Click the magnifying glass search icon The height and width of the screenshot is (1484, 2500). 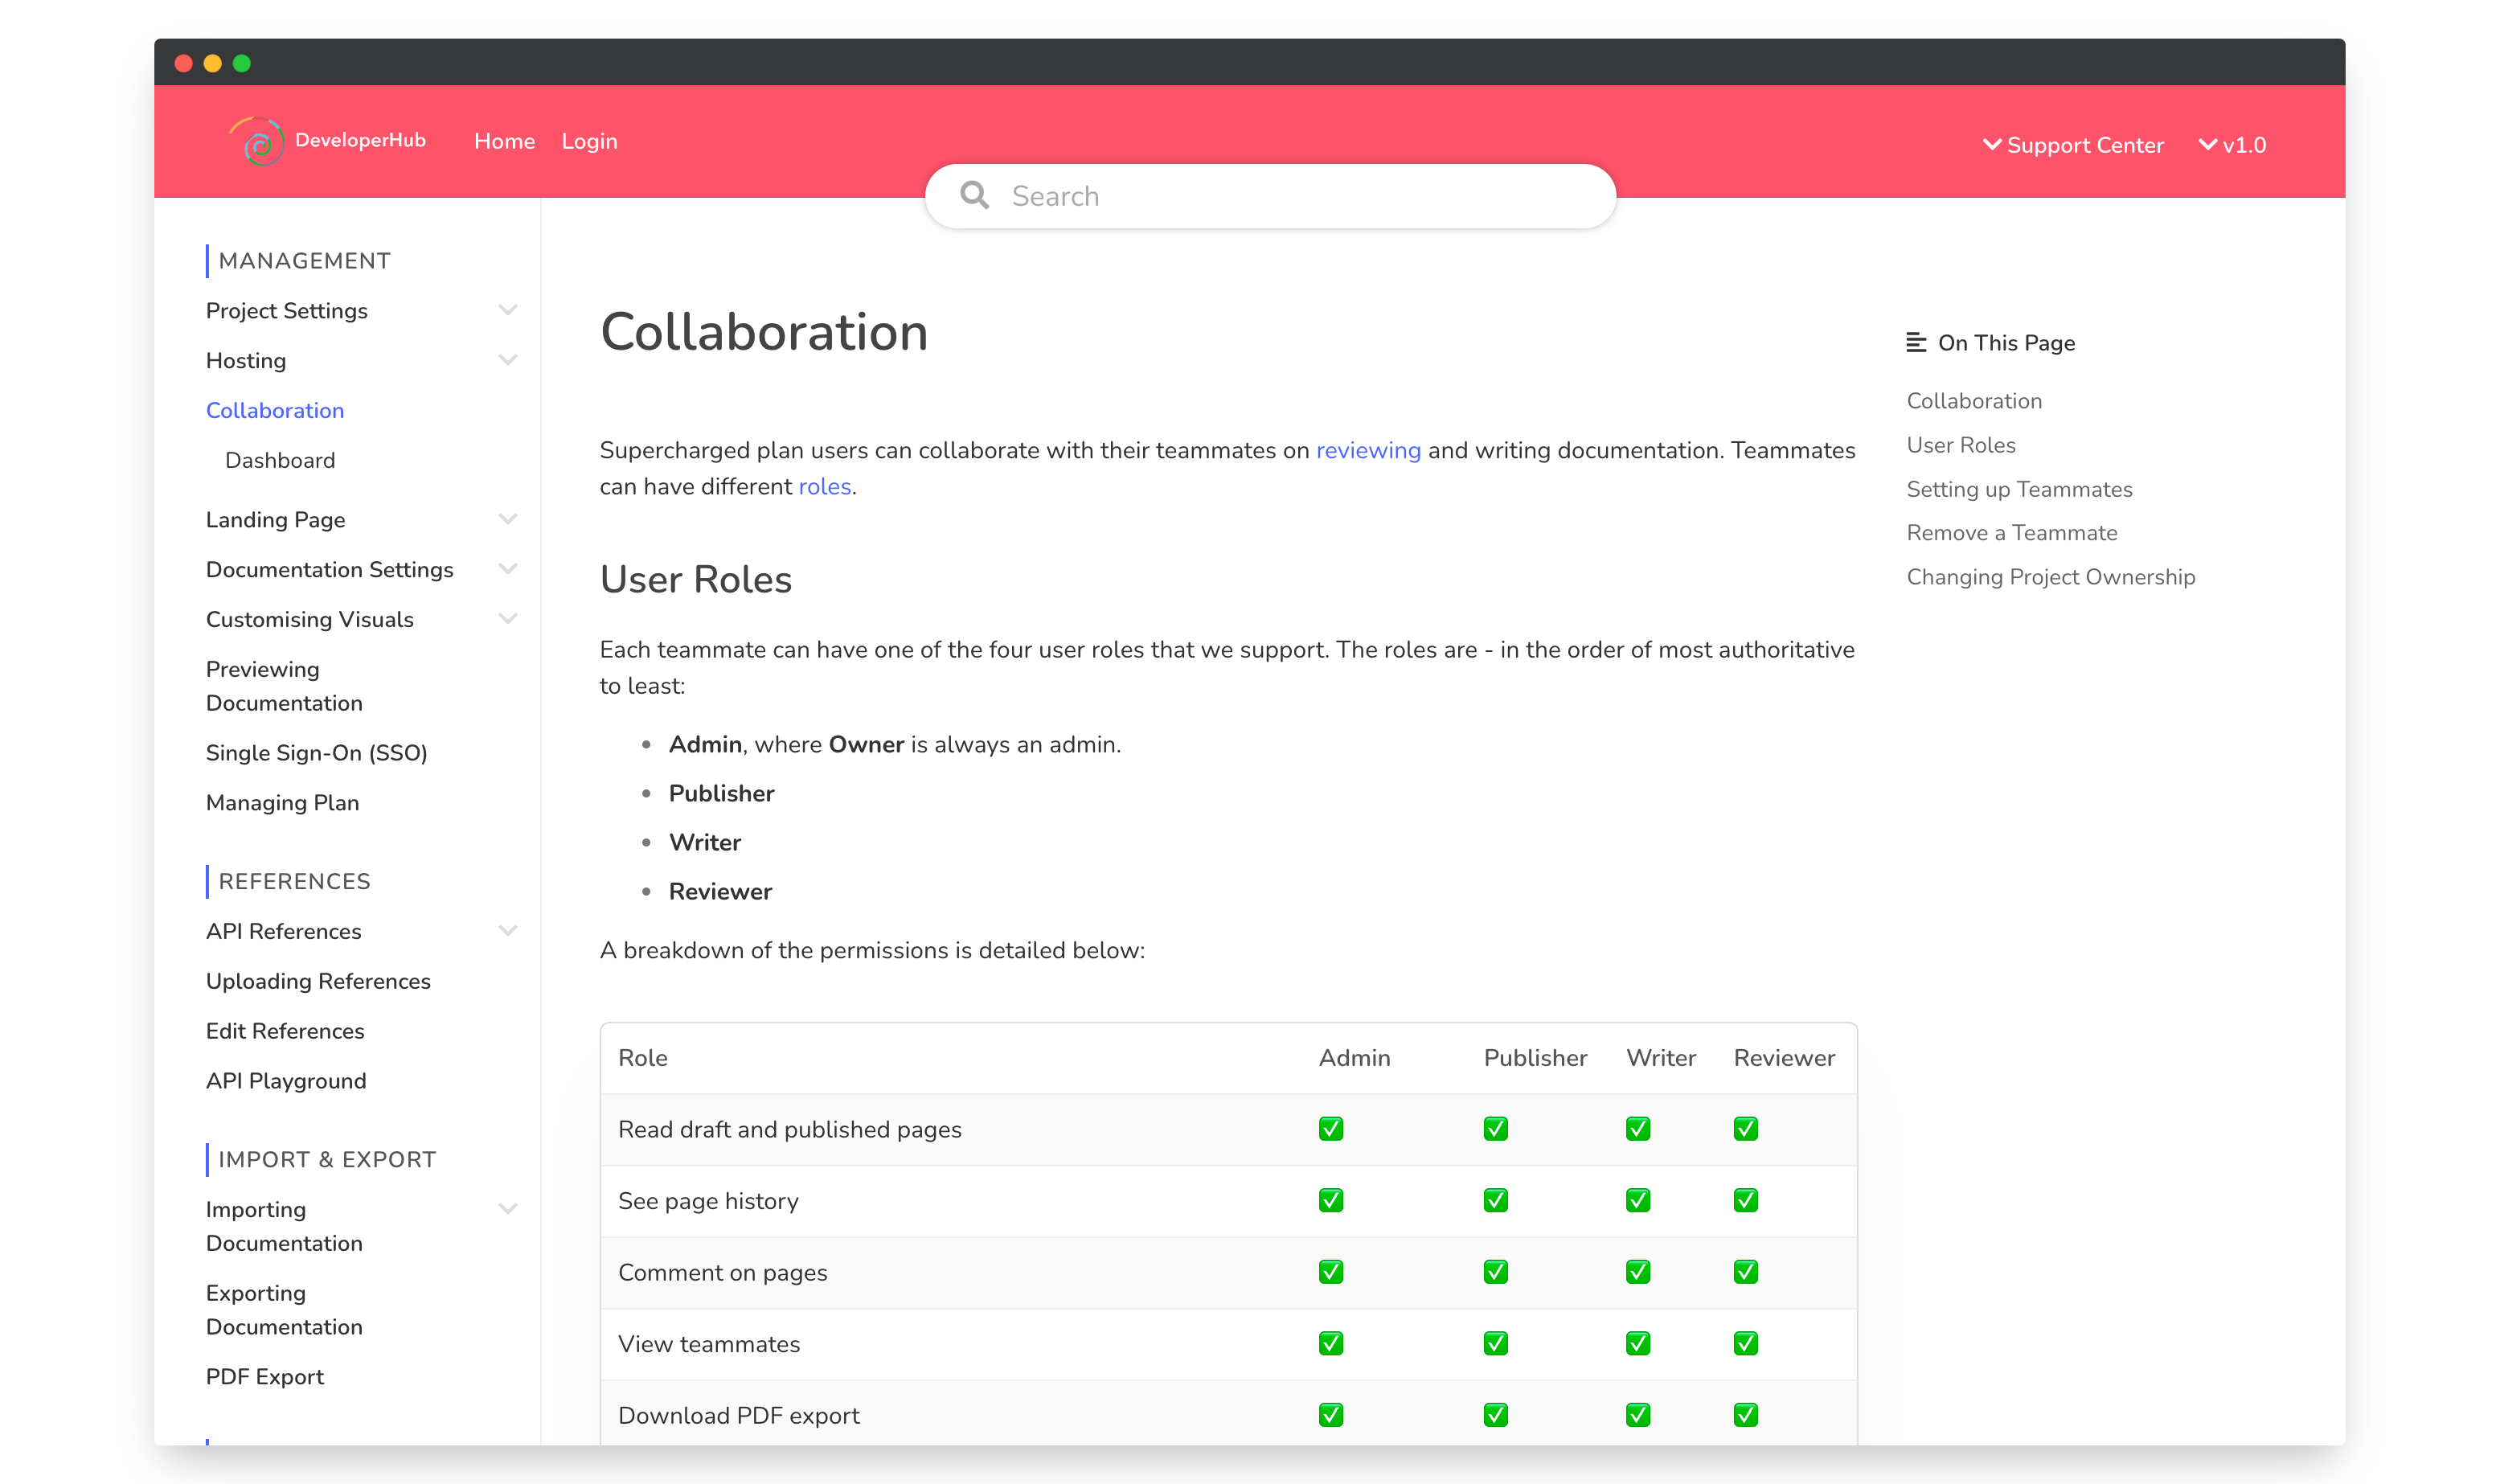pyautogui.click(x=974, y=195)
